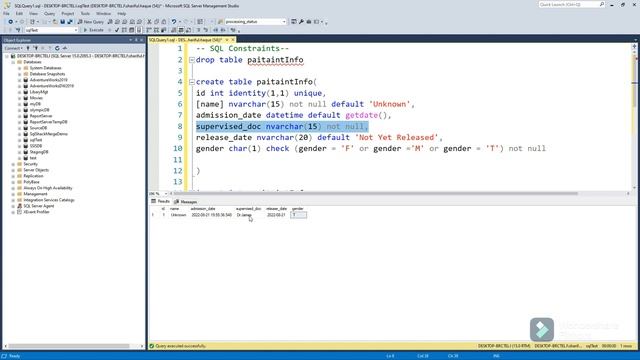The width and height of the screenshot is (640, 360).
Task: Click the disconnect plug icon in Object Explorer
Action: pyautogui.click(x=36, y=48)
